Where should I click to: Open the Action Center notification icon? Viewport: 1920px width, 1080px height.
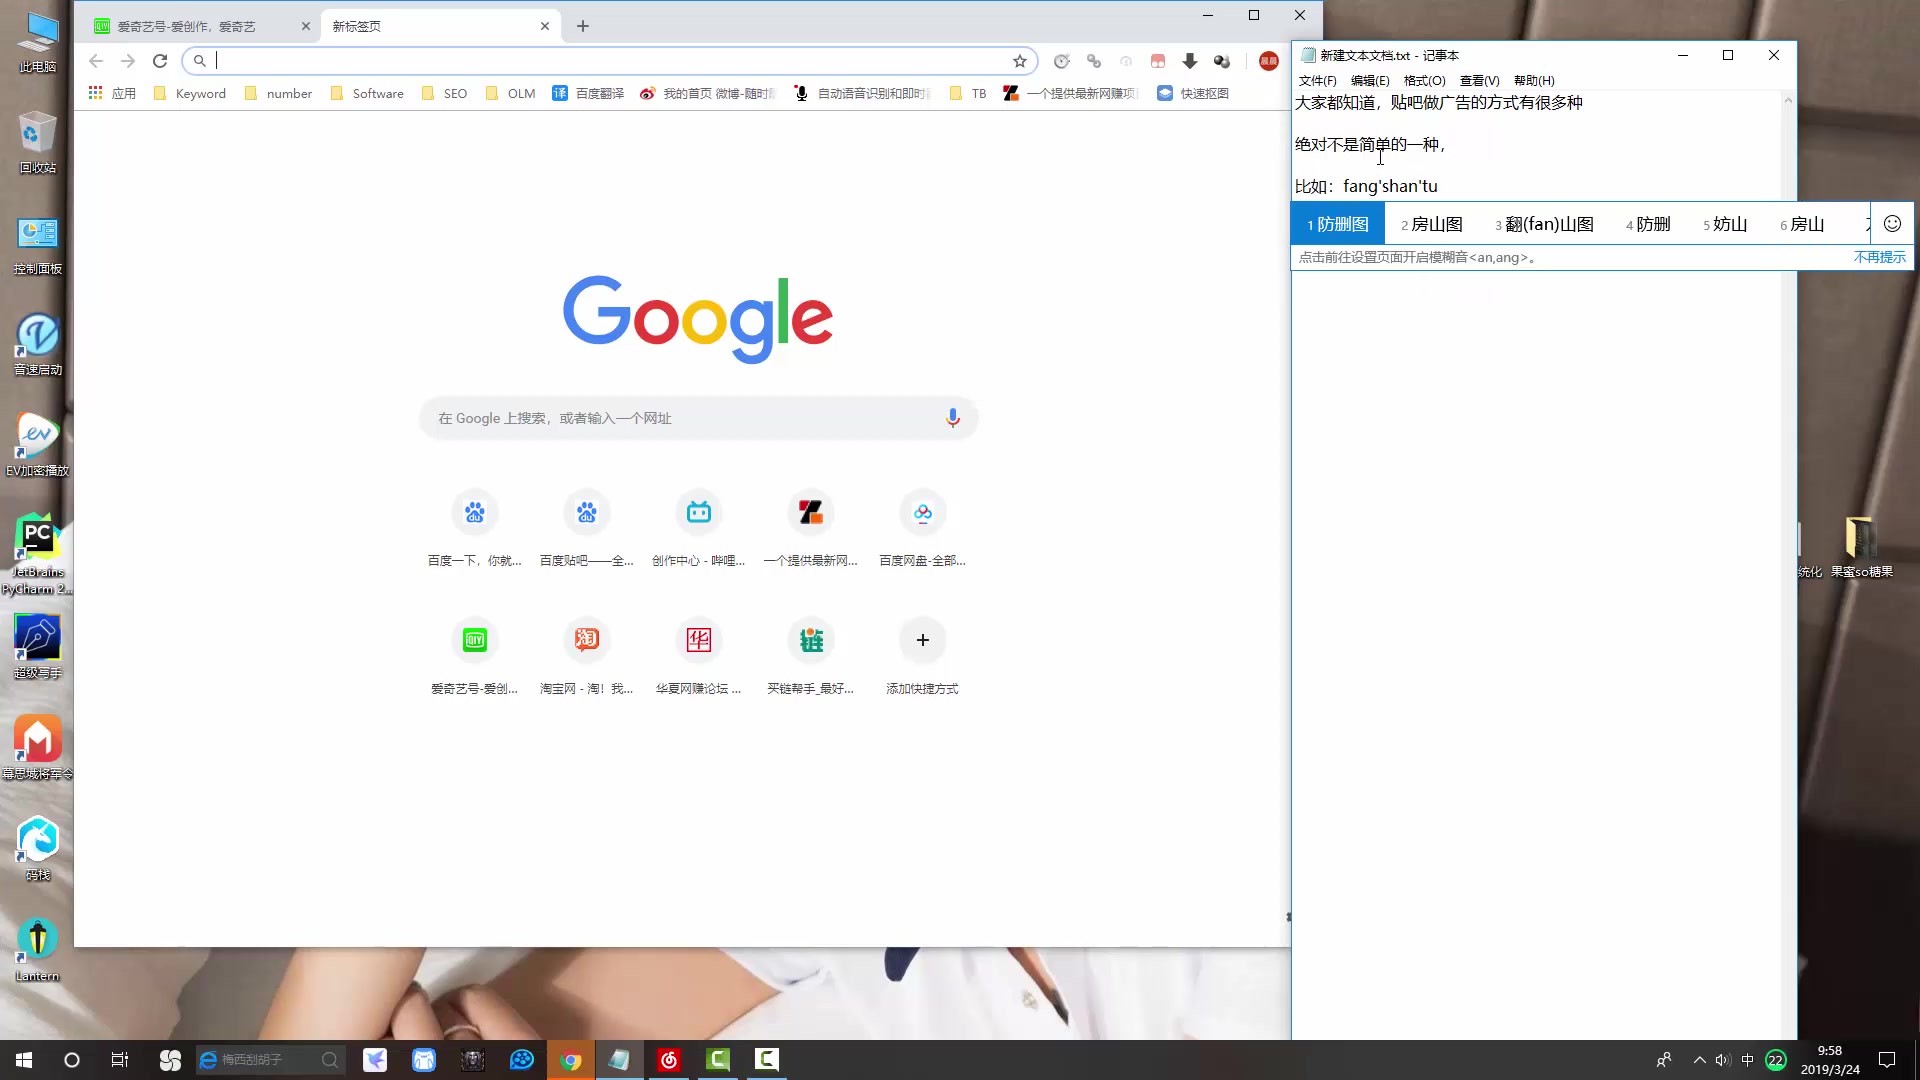1887,1060
